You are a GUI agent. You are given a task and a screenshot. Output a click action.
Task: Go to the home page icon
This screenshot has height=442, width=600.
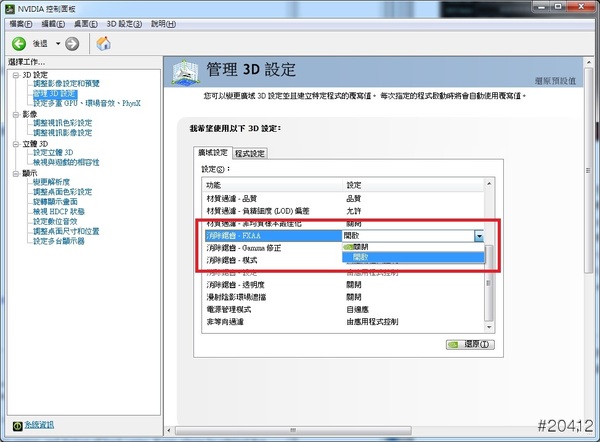(x=103, y=44)
